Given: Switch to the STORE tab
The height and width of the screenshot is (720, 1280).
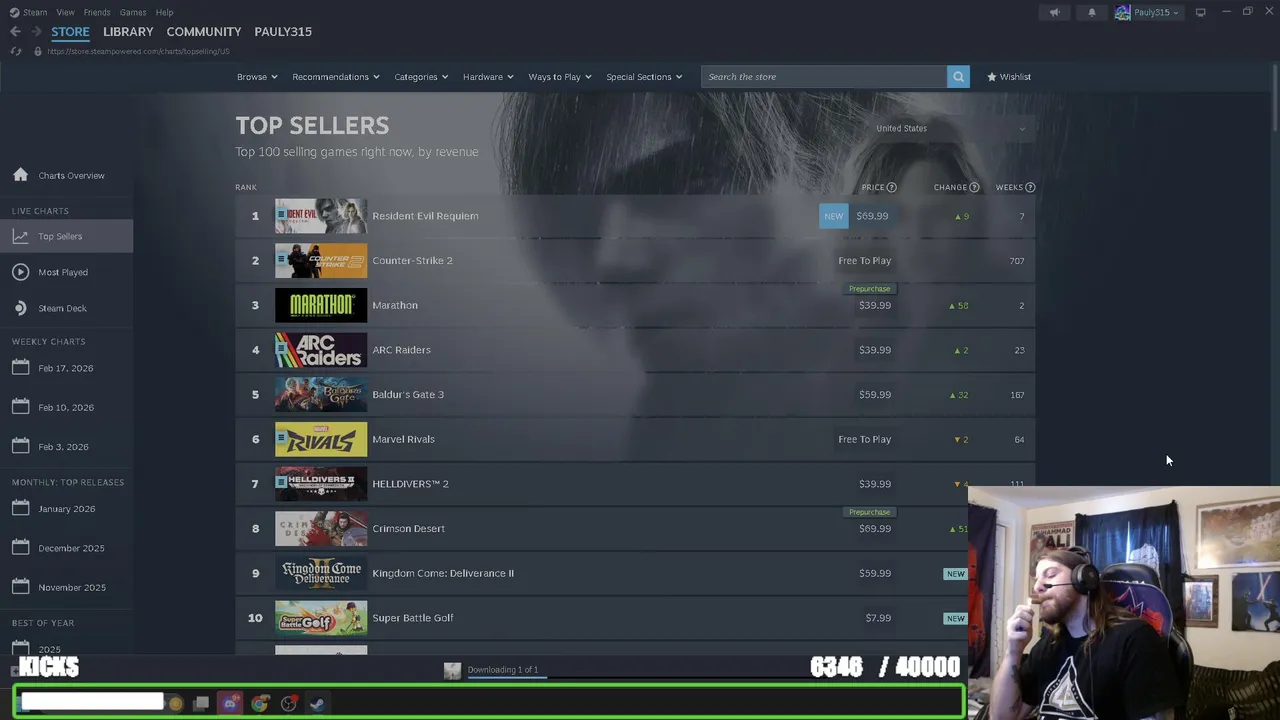Looking at the screenshot, I should [x=70, y=32].
